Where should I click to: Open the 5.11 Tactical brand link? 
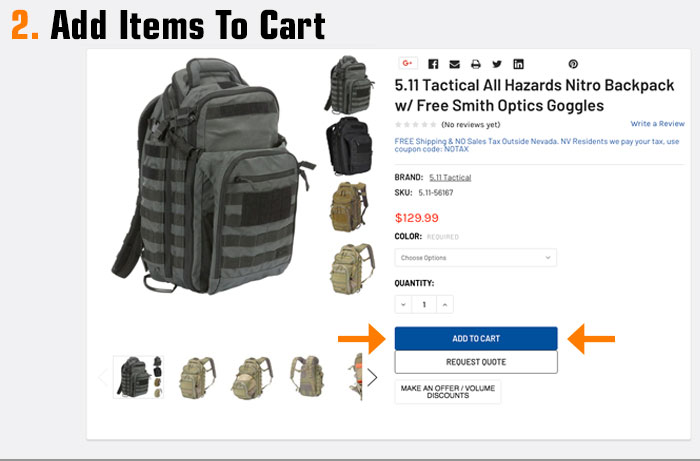[450, 178]
